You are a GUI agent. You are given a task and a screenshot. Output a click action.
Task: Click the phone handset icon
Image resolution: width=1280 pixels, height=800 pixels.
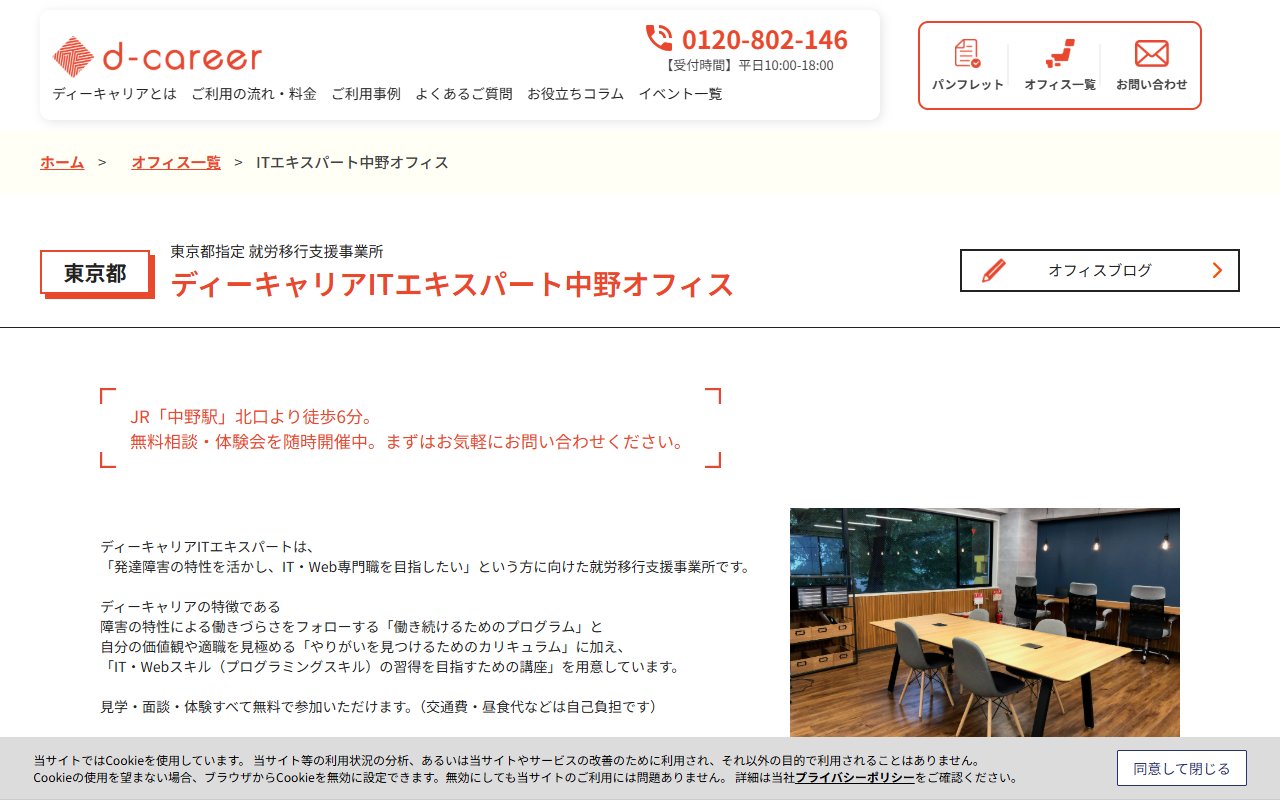coord(659,38)
